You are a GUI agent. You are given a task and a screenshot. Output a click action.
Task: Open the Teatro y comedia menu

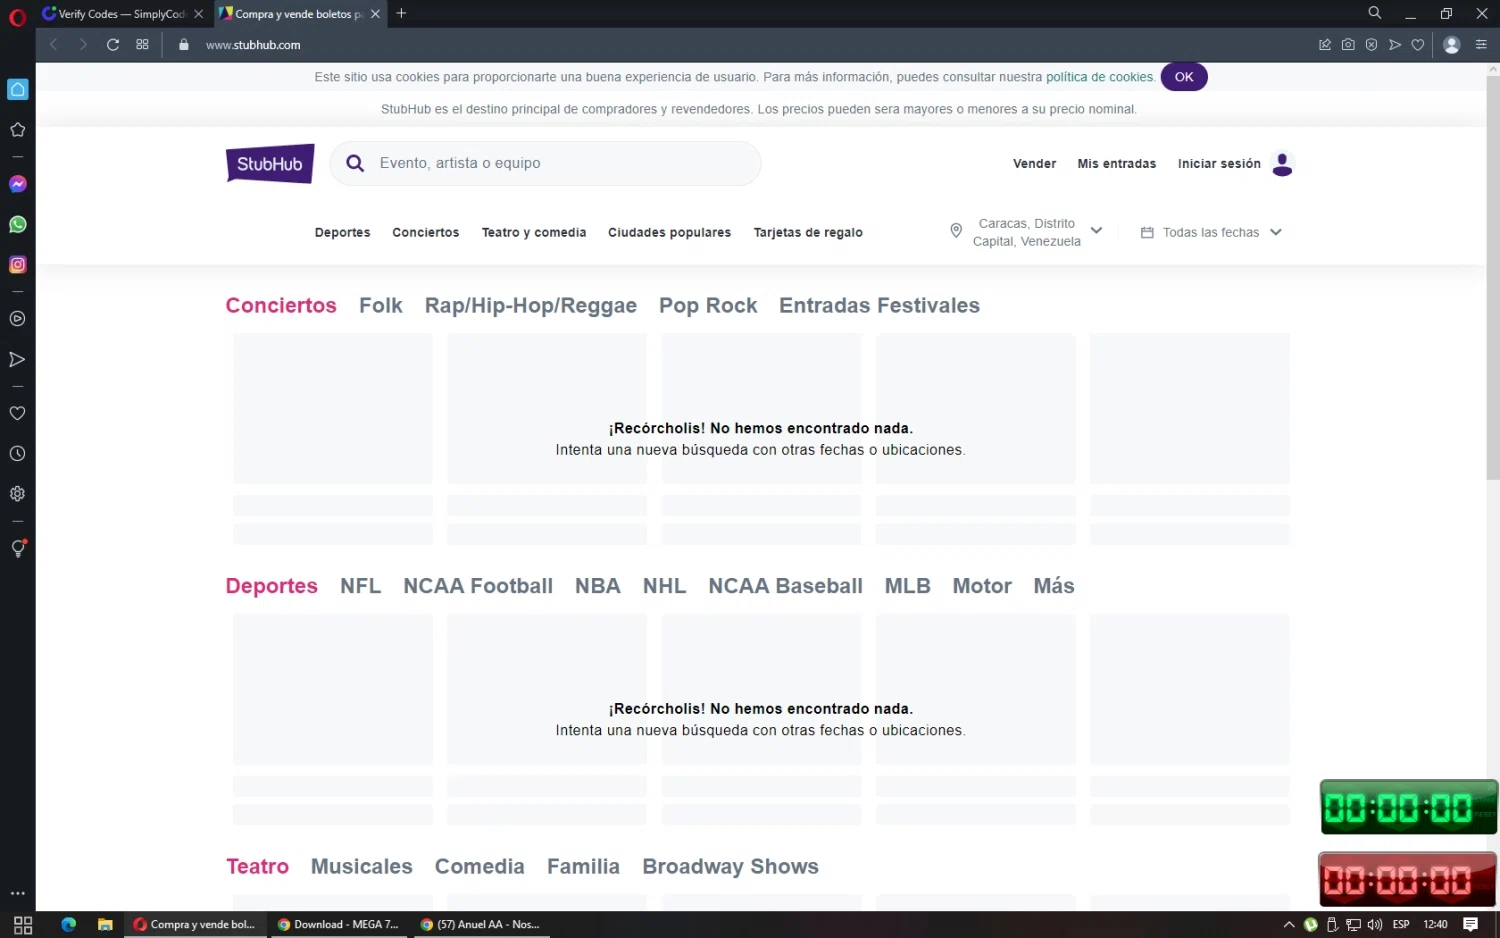(x=533, y=232)
